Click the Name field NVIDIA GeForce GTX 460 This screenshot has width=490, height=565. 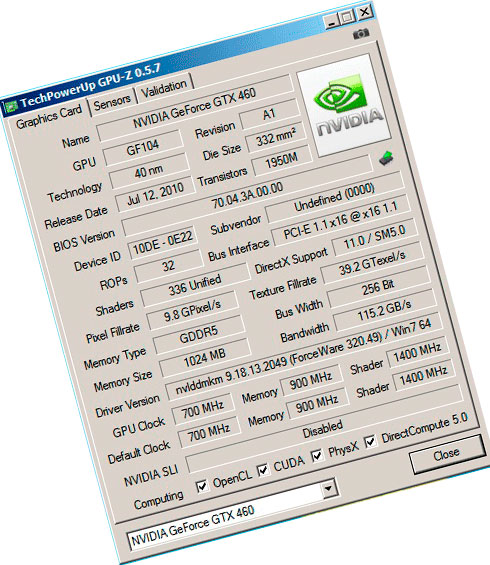coord(195,108)
